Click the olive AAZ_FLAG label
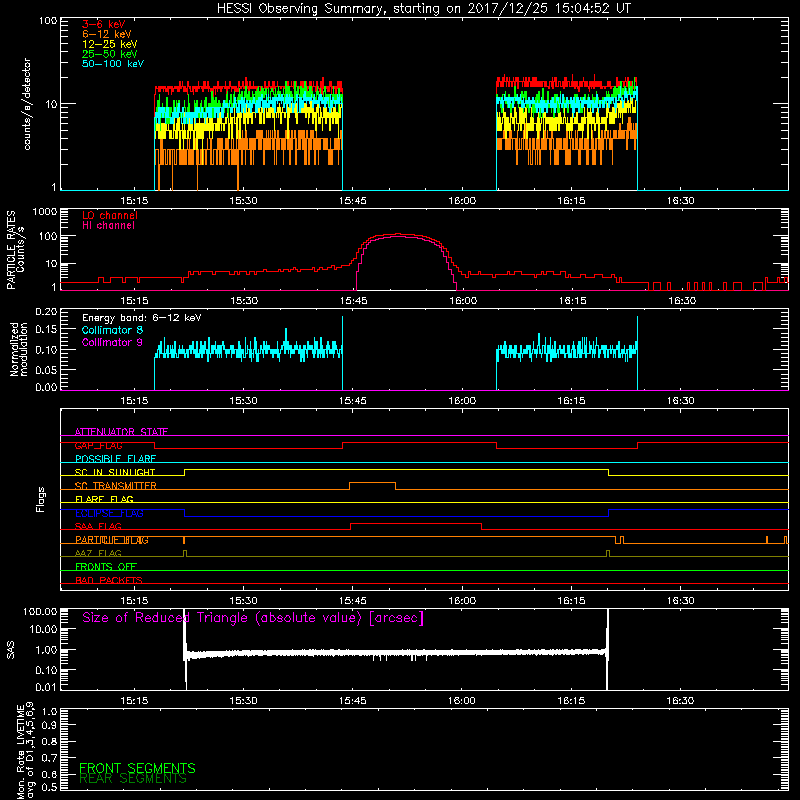This screenshot has height=800, width=800. coord(98,554)
